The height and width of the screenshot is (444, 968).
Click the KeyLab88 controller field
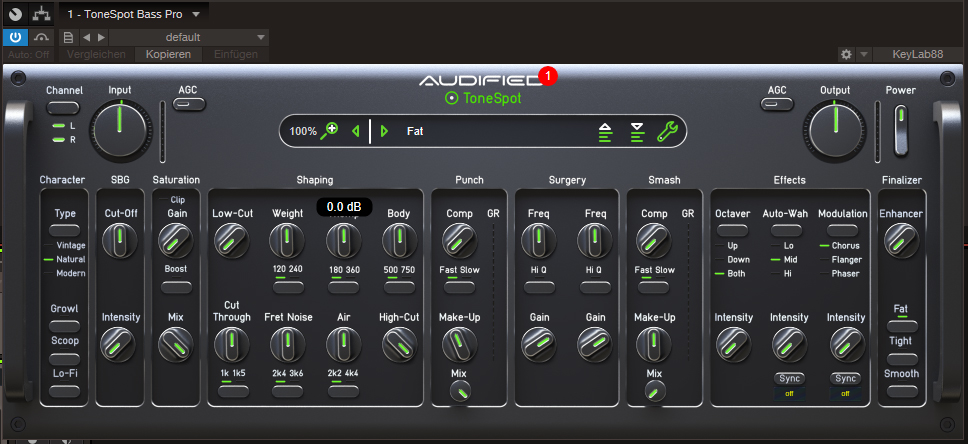(x=917, y=54)
